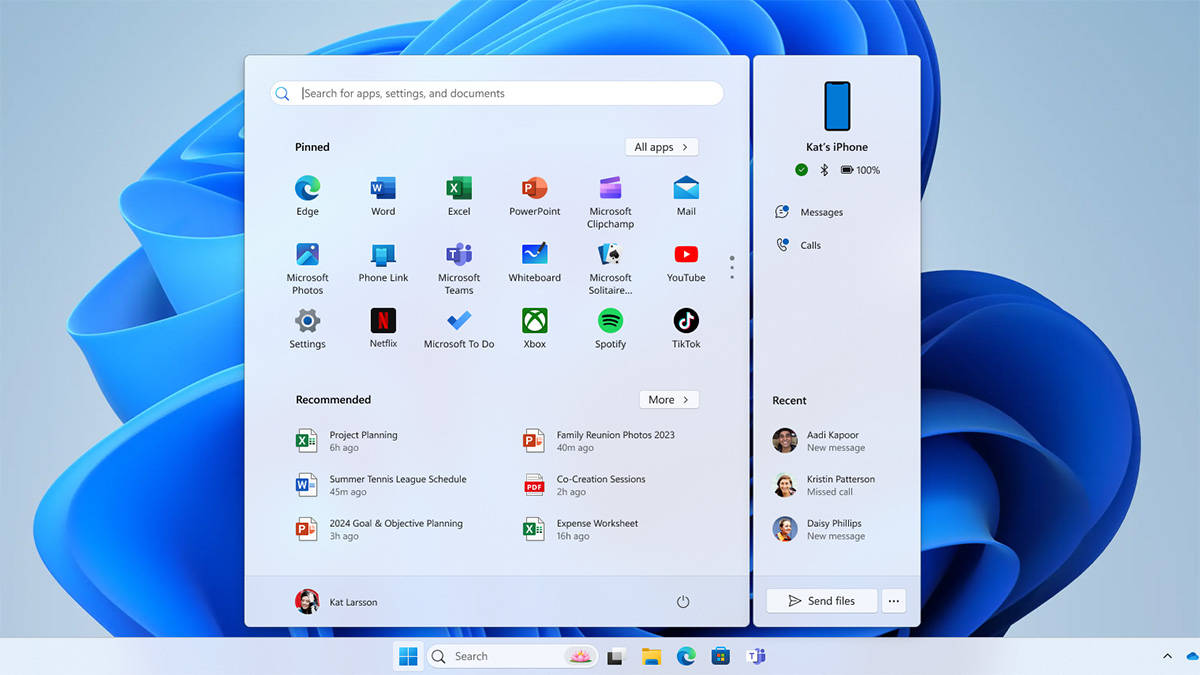Click the Recent heading in phone panel
The height and width of the screenshot is (675, 1200).
point(789,400)
